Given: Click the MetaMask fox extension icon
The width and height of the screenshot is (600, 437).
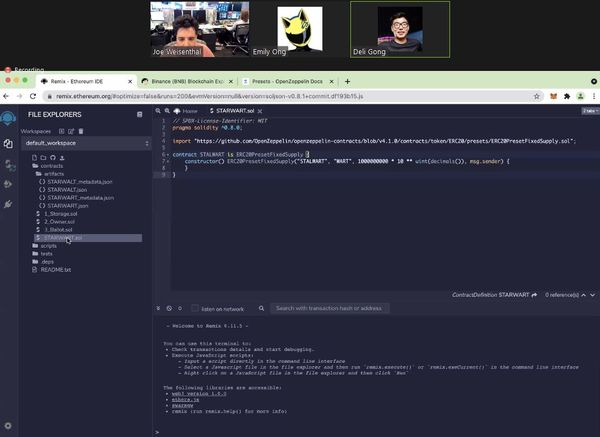Looking at the screenshot, I should [x=552, y=96].
